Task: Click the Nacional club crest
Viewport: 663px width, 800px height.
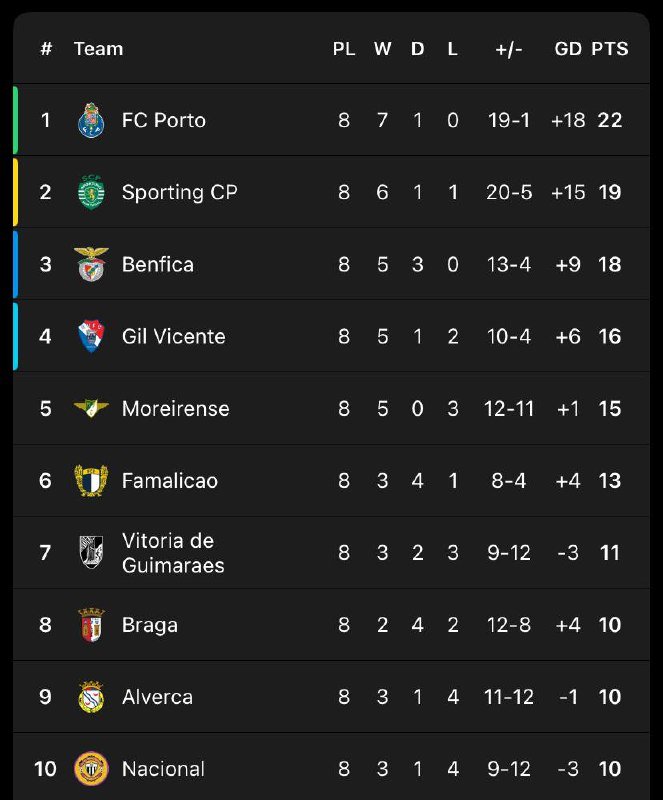Action: tap(91, 768)
